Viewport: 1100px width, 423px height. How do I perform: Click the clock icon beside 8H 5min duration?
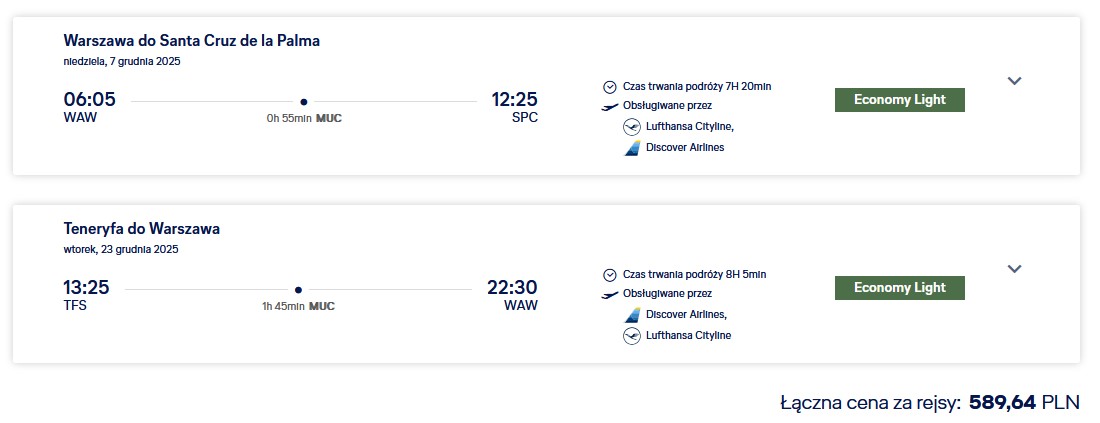point(610,275)
